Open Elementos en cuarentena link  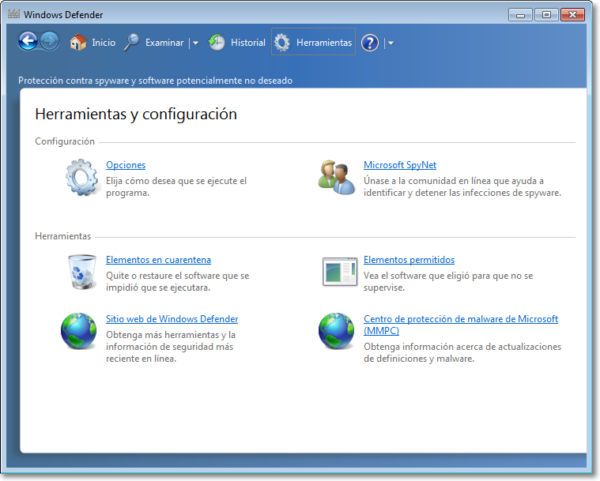(158, 259)
